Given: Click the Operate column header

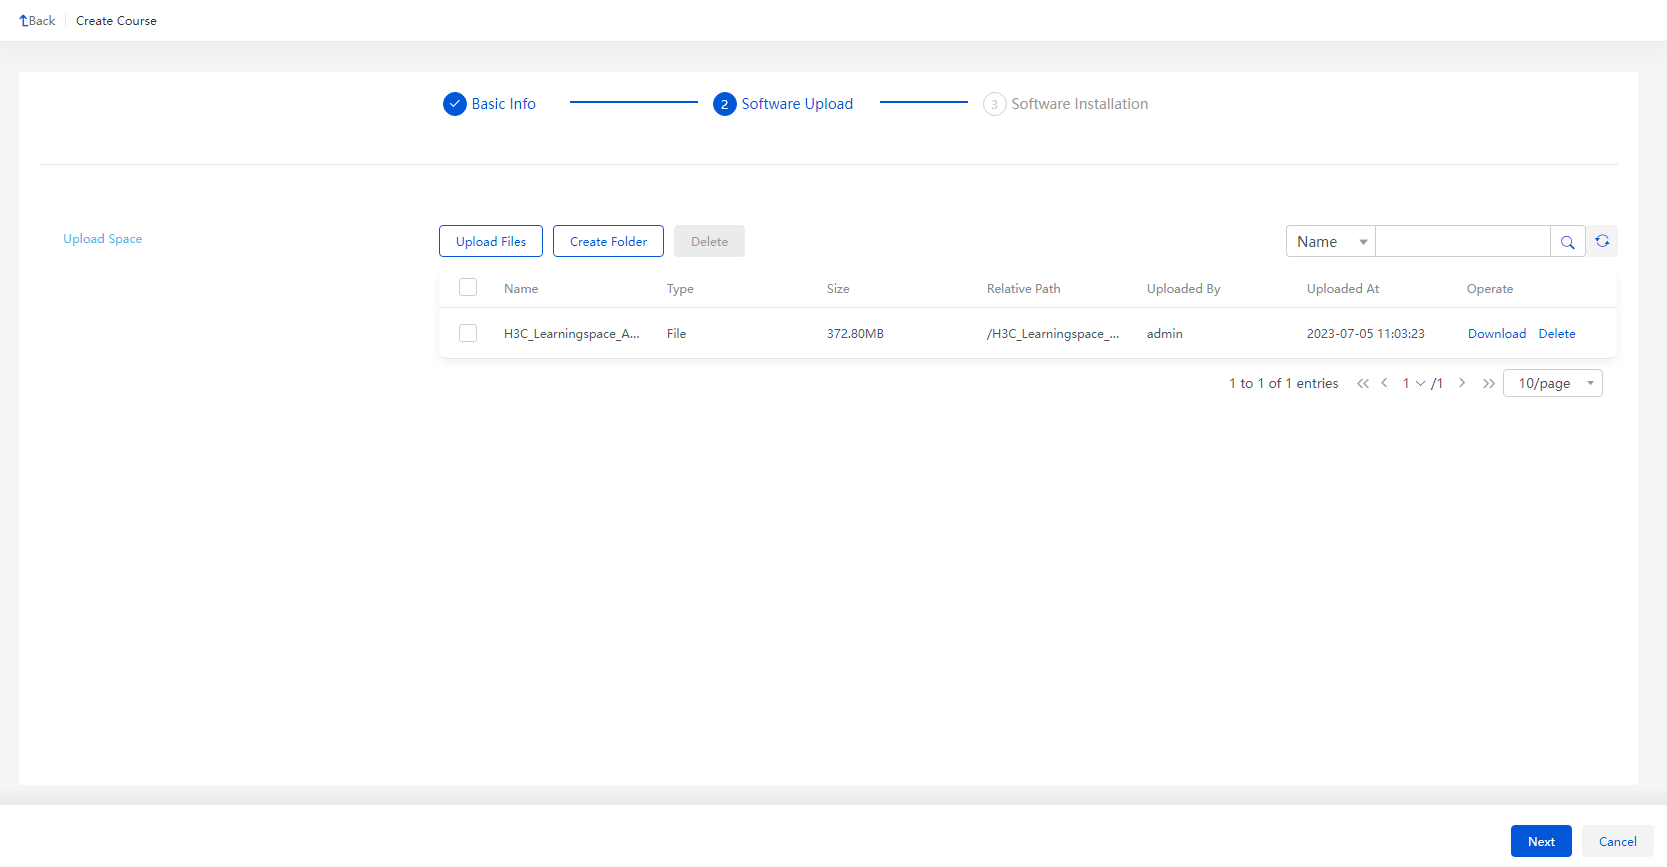Looking at the screenshot, I should click(1490, 289).
